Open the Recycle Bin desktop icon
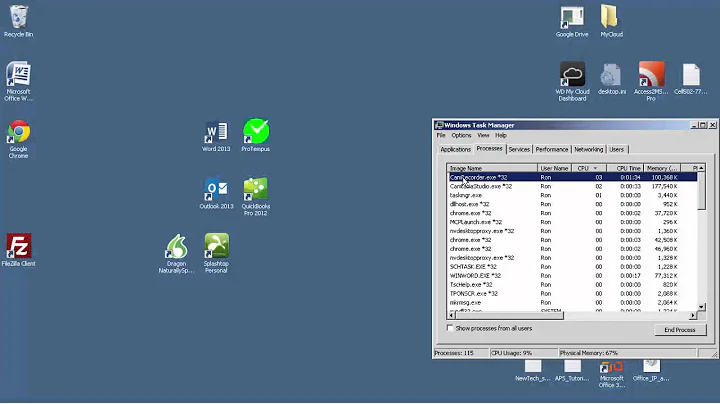 [x=18, y=21]
